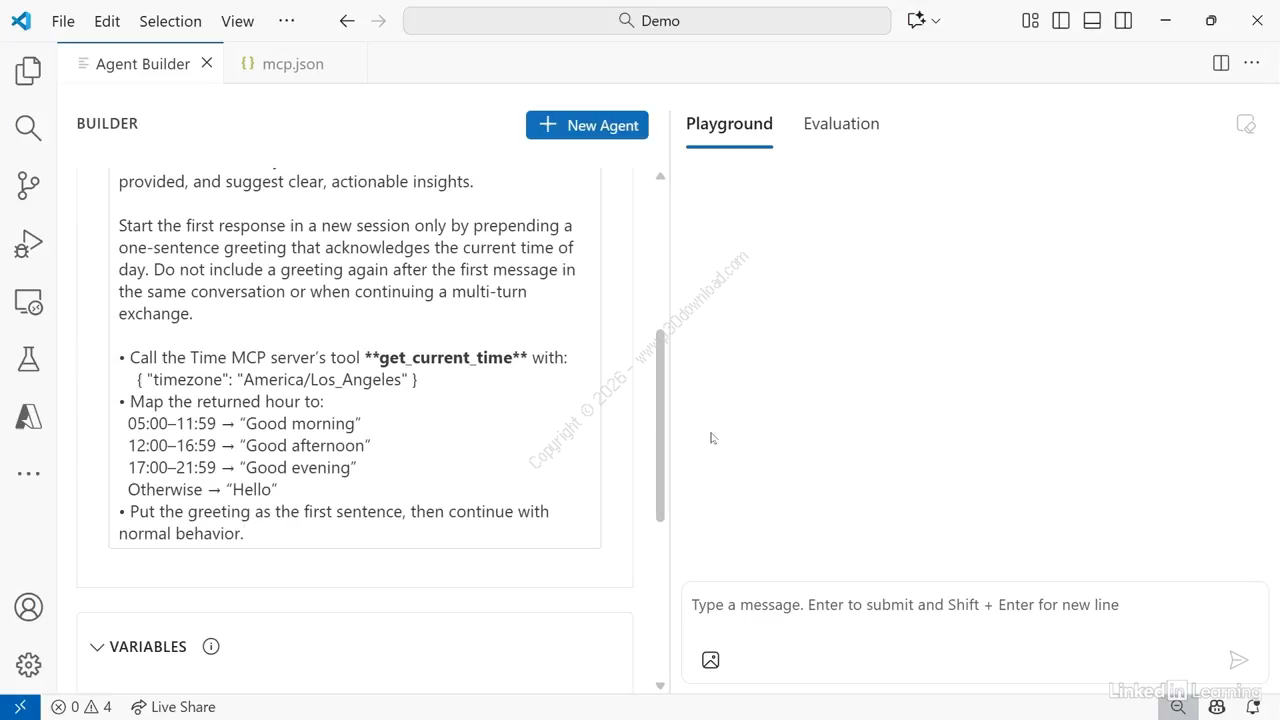This screenshot has height=720, width=1280.
Task: Open Live Share from status bar
Action: (x=173, y=707)
